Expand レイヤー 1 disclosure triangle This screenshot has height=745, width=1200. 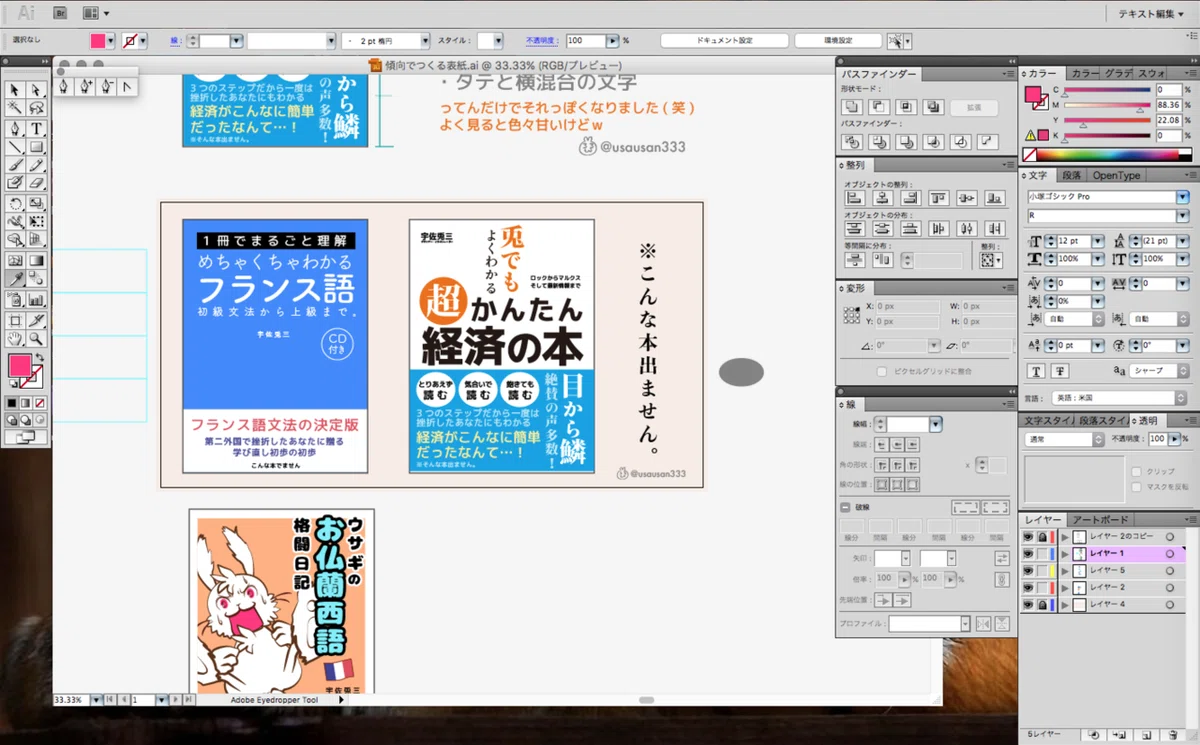(1065, 554)
